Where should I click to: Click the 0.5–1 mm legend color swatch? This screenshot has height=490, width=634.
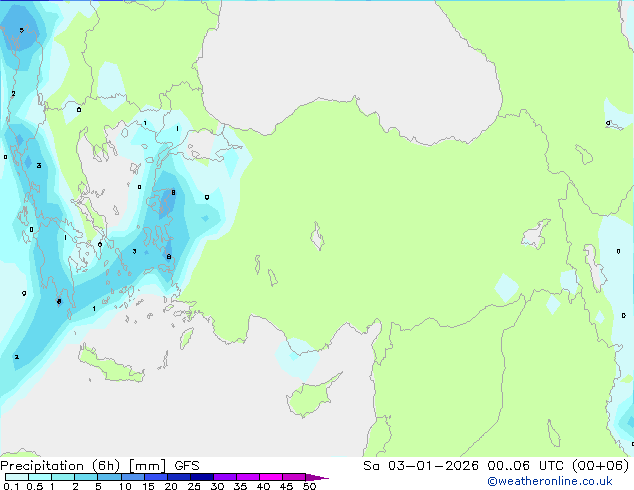coord(40,477)
